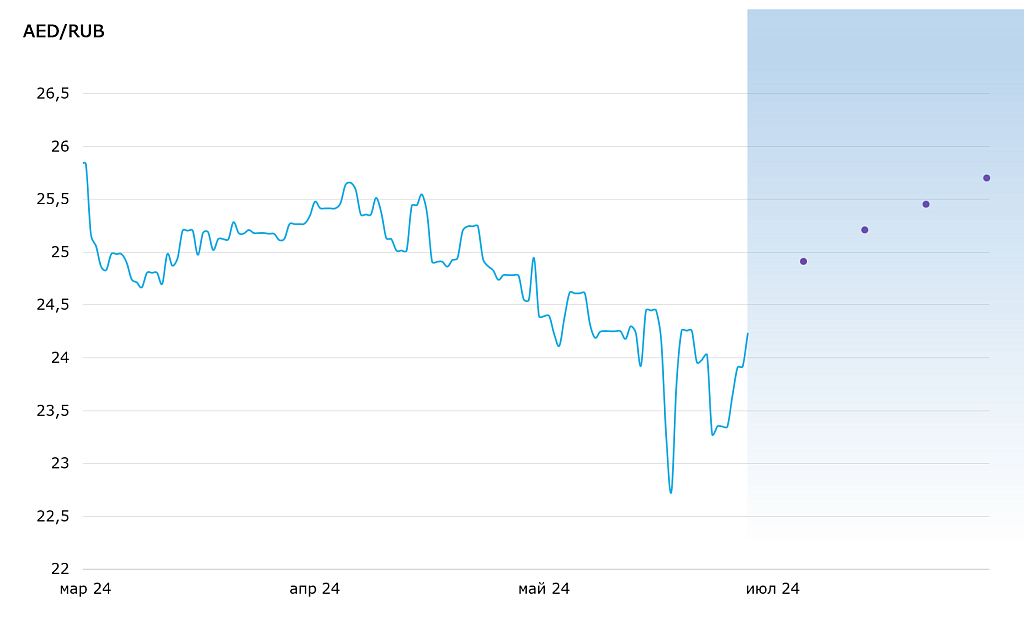Click the AED/RUB chart title
Viewport: 1024px width, 627px height.
pos(63,31)
